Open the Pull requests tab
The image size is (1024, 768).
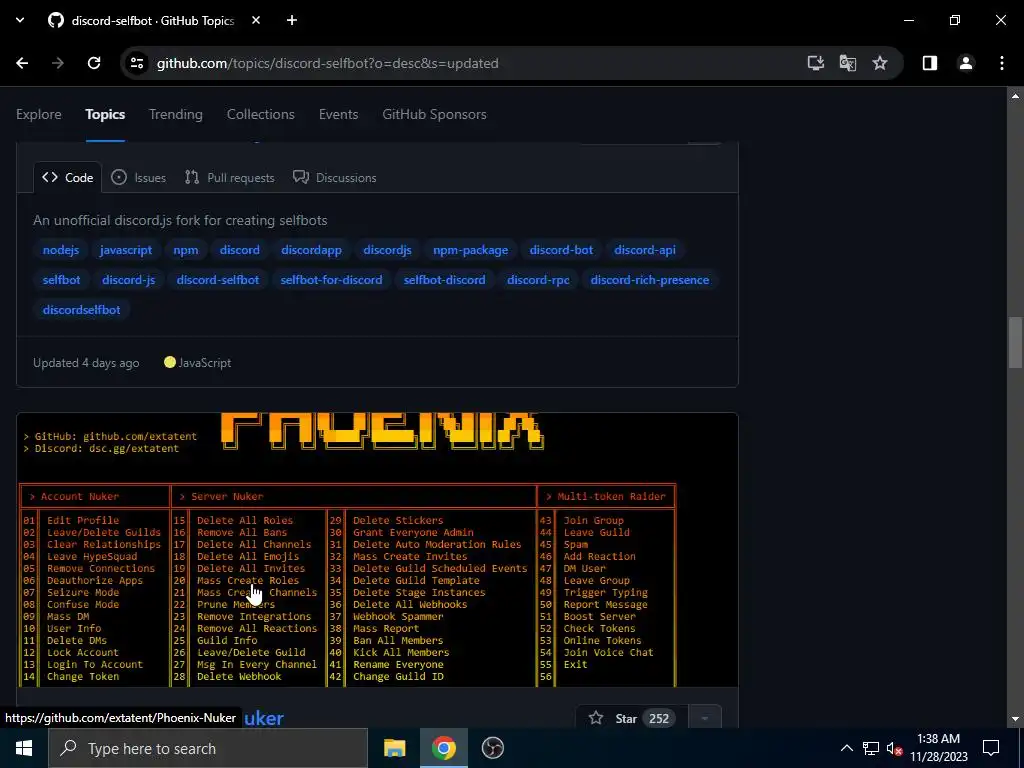(x=229, y=178)
